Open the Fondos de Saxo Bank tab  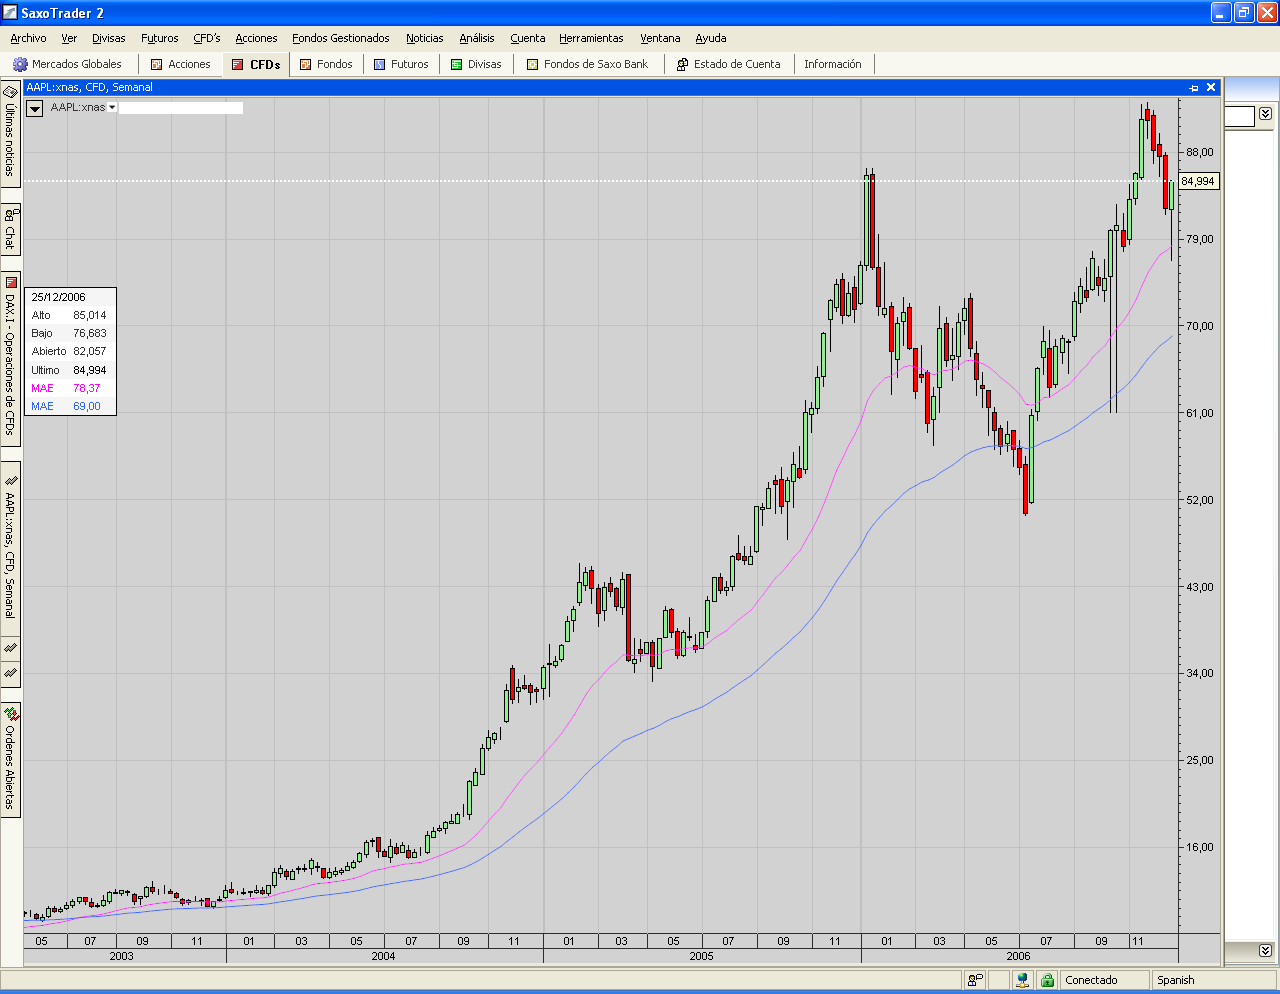point(587,64)
